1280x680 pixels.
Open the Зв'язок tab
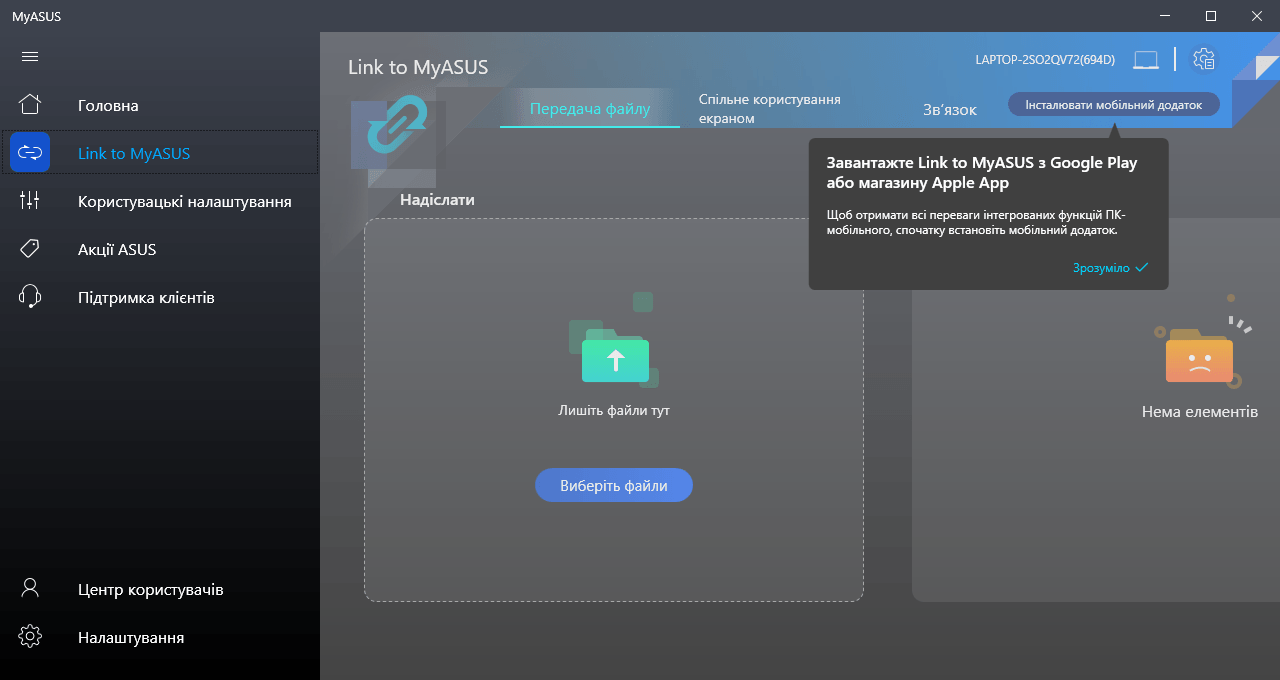pos(950,109)
